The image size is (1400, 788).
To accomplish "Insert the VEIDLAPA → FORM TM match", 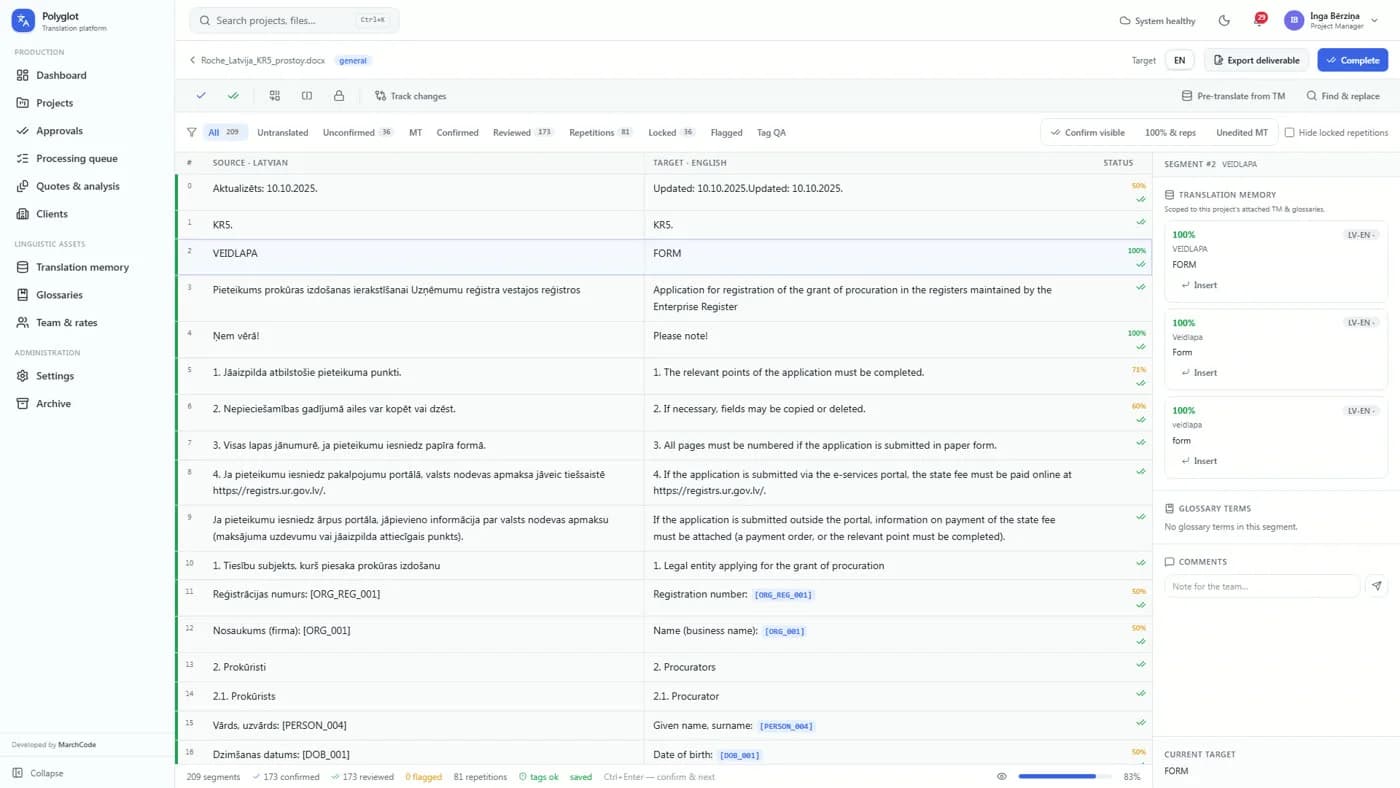I will (1199, 285).
